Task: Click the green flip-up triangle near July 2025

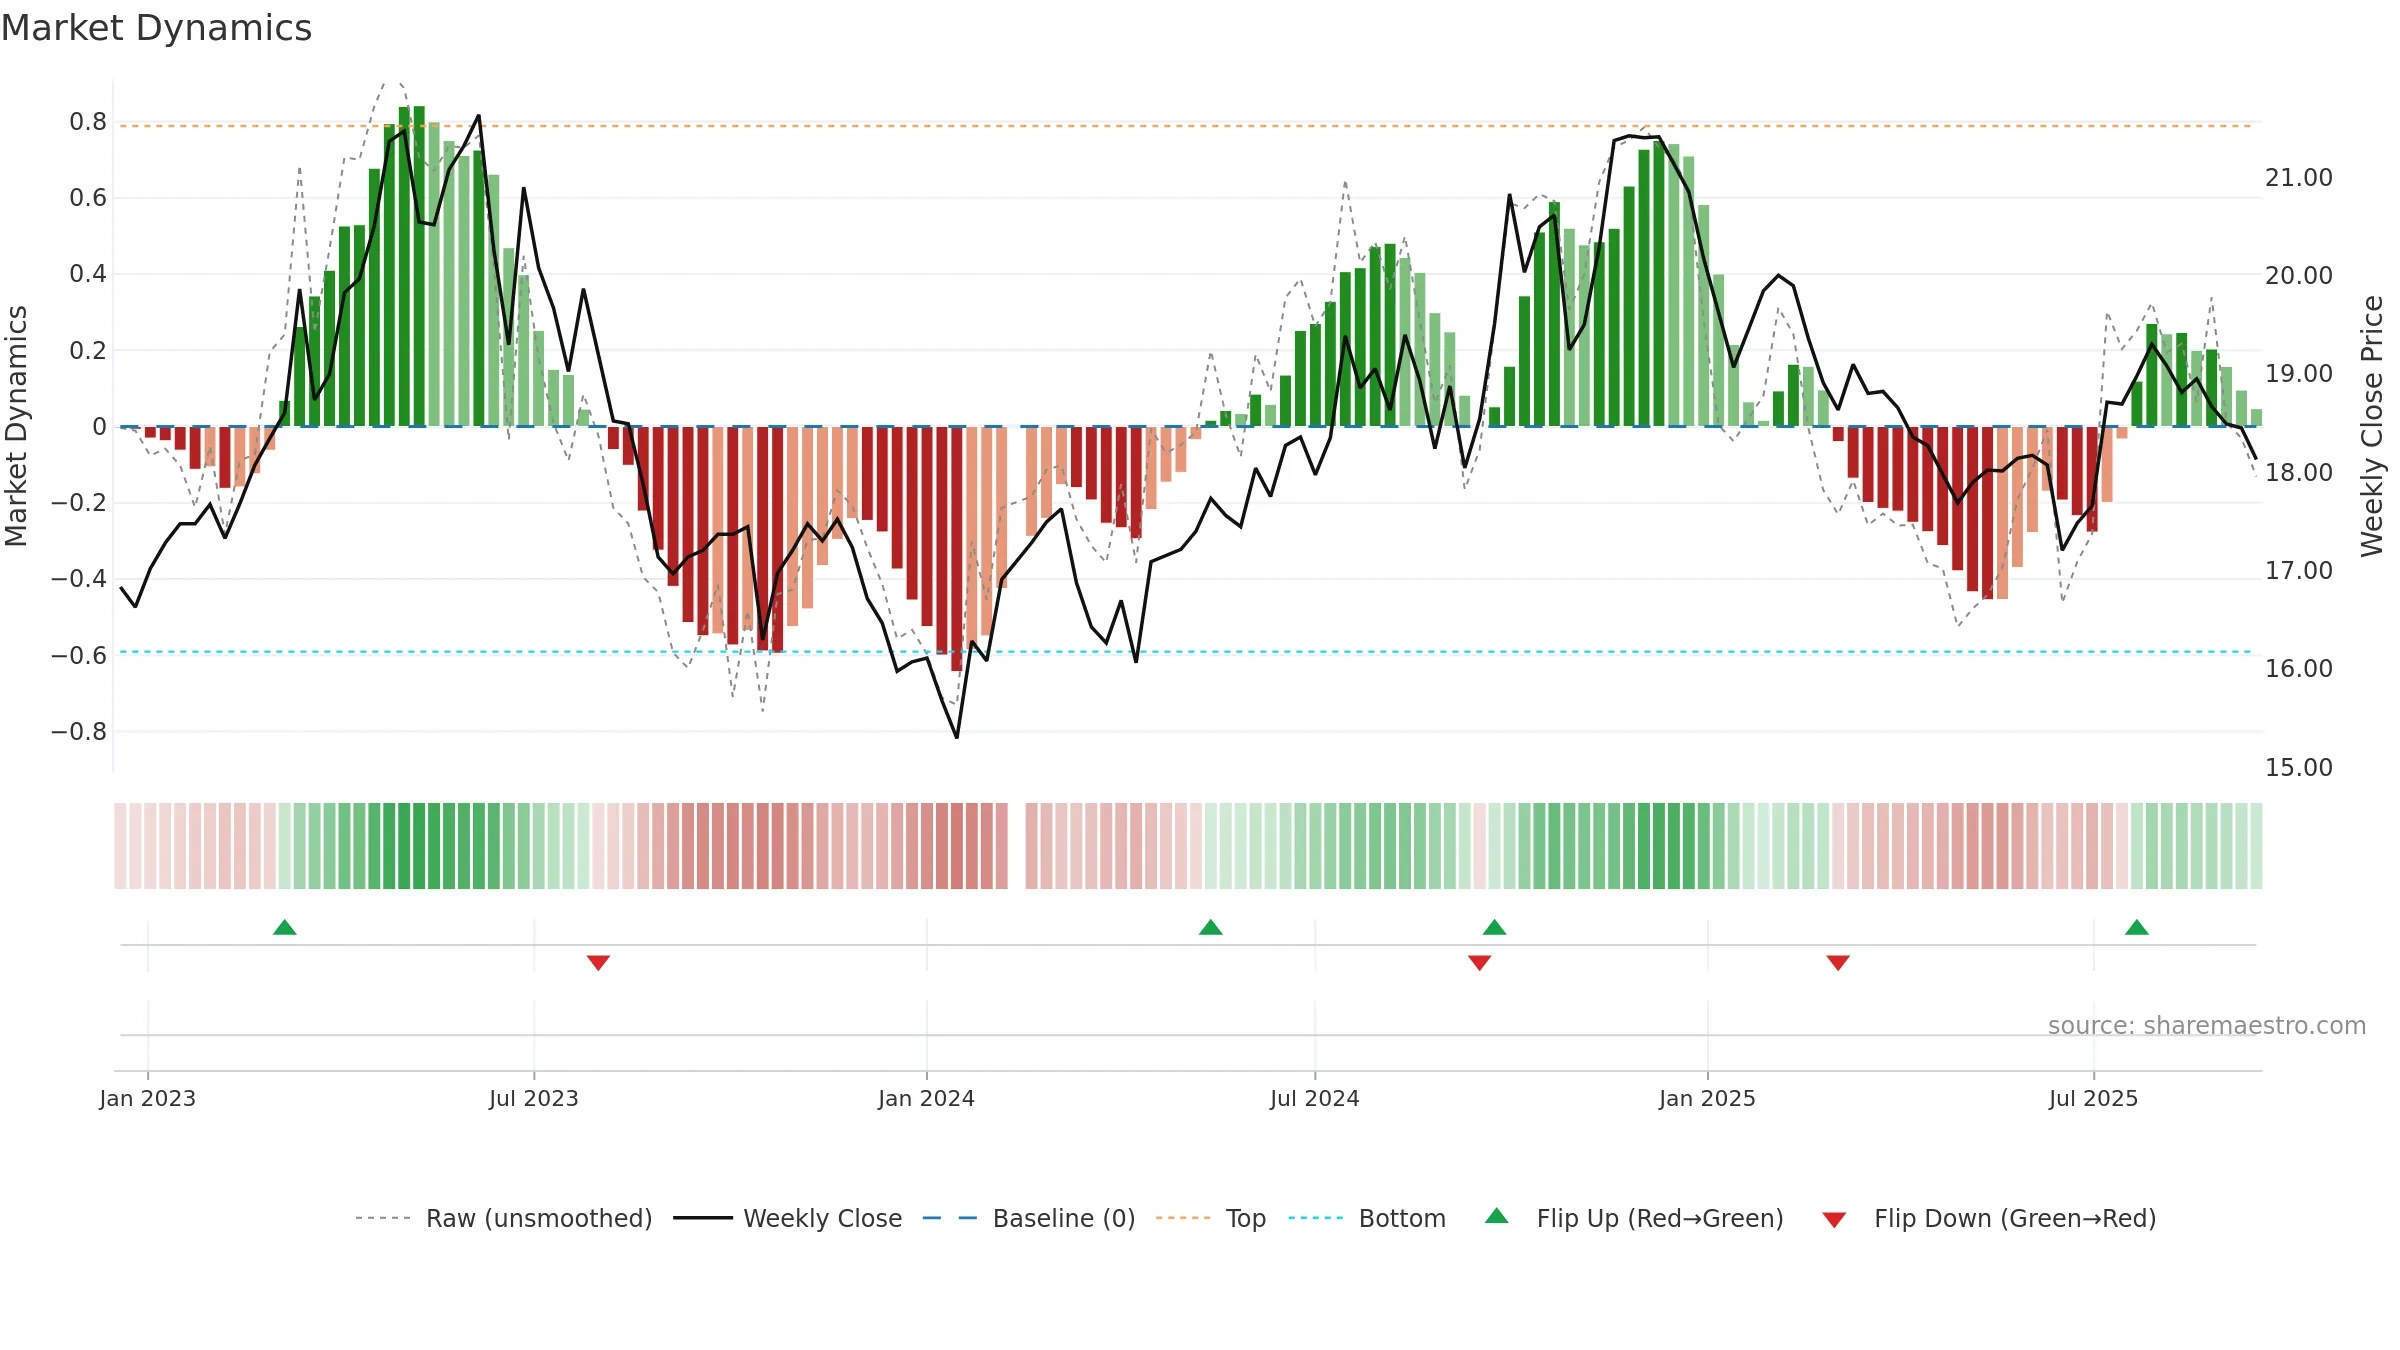Action: tap(2137, 927)
